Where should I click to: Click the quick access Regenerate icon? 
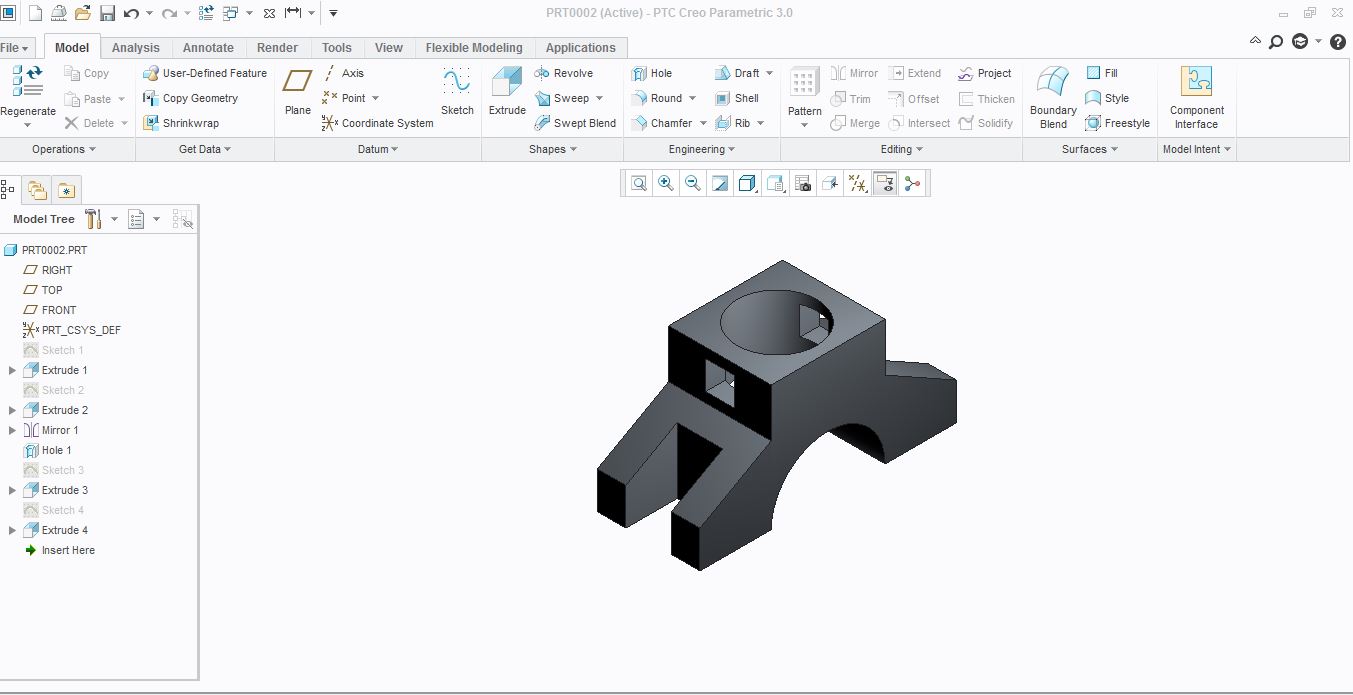click(x=206, y=13)
